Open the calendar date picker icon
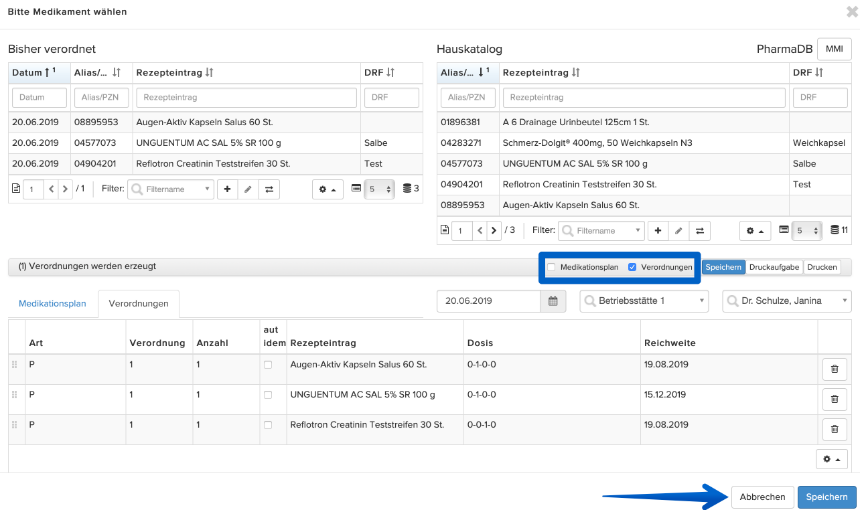The width and height of the screenshot is (860, 510). pyautogui.click(x=553, y=301)
